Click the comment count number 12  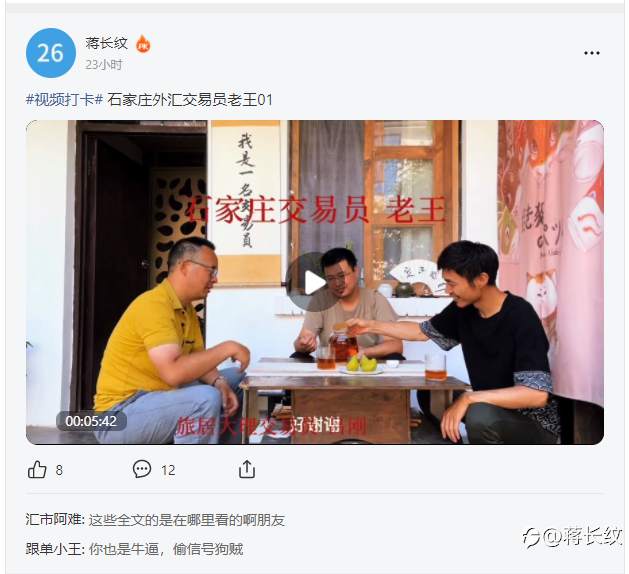pyautogui.click(x=168, y=470)
